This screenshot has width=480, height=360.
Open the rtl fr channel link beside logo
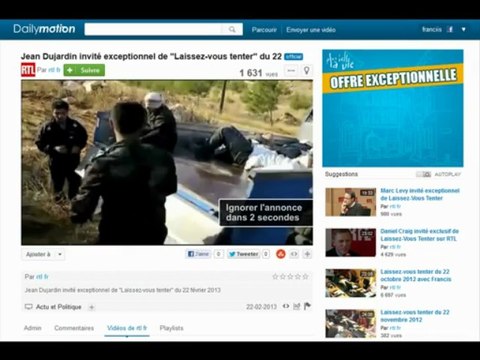tap(54, 70)
